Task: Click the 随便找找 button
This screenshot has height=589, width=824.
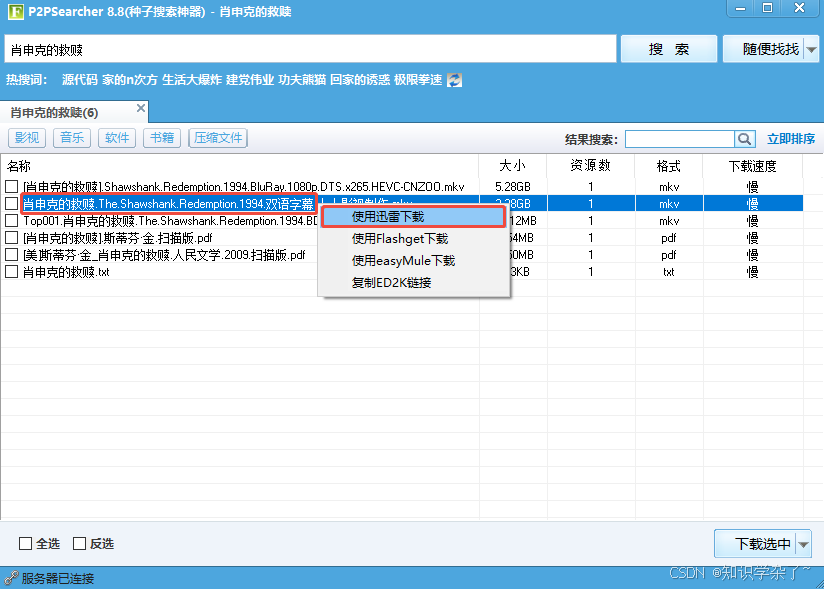Action: pos(764,49)
